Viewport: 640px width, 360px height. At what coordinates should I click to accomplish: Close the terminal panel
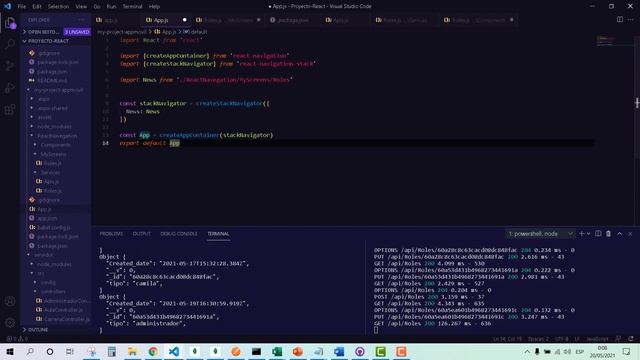click(x=630, y=233)
